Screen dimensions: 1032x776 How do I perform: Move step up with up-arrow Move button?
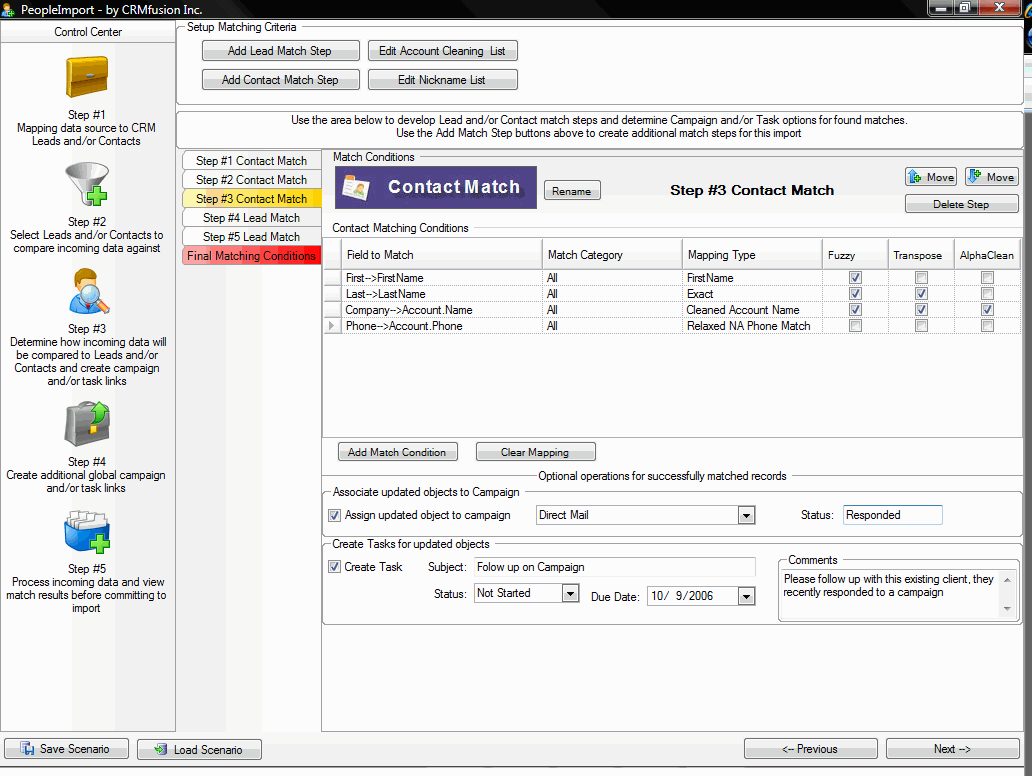point(932,177)
